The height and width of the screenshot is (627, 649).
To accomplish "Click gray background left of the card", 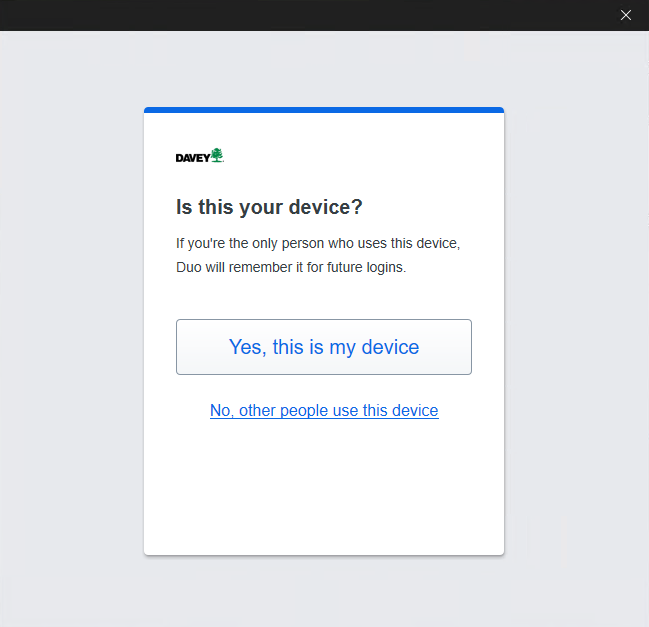I will [70, 330].
